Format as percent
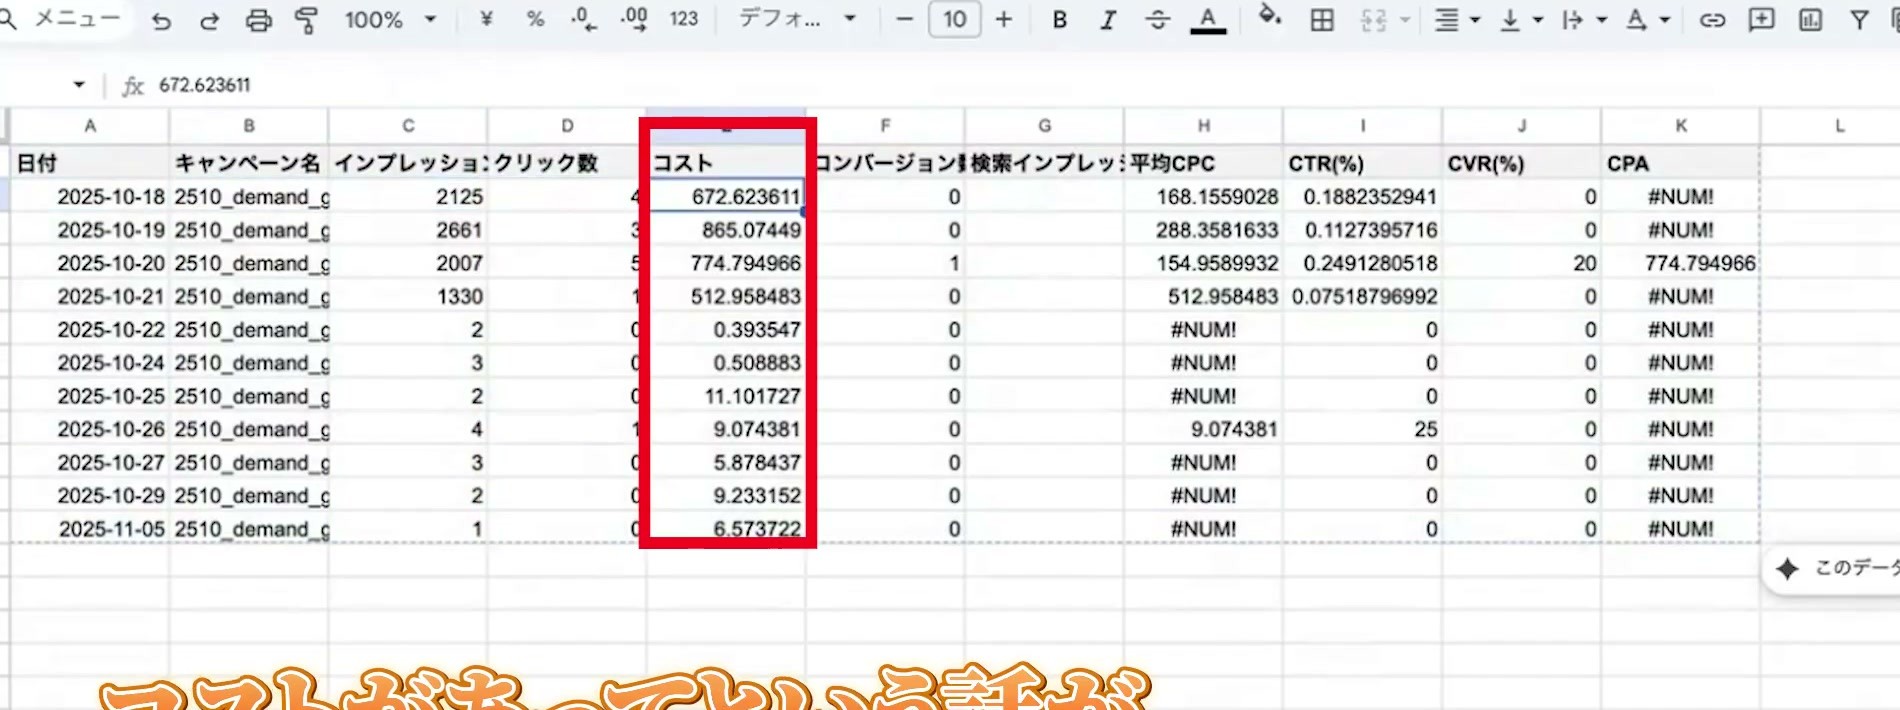This screenshot has height=710, width=1900. [535, 19]
